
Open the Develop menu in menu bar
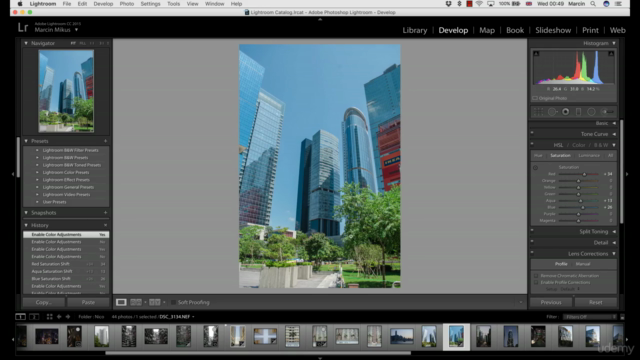coord(103,4)
